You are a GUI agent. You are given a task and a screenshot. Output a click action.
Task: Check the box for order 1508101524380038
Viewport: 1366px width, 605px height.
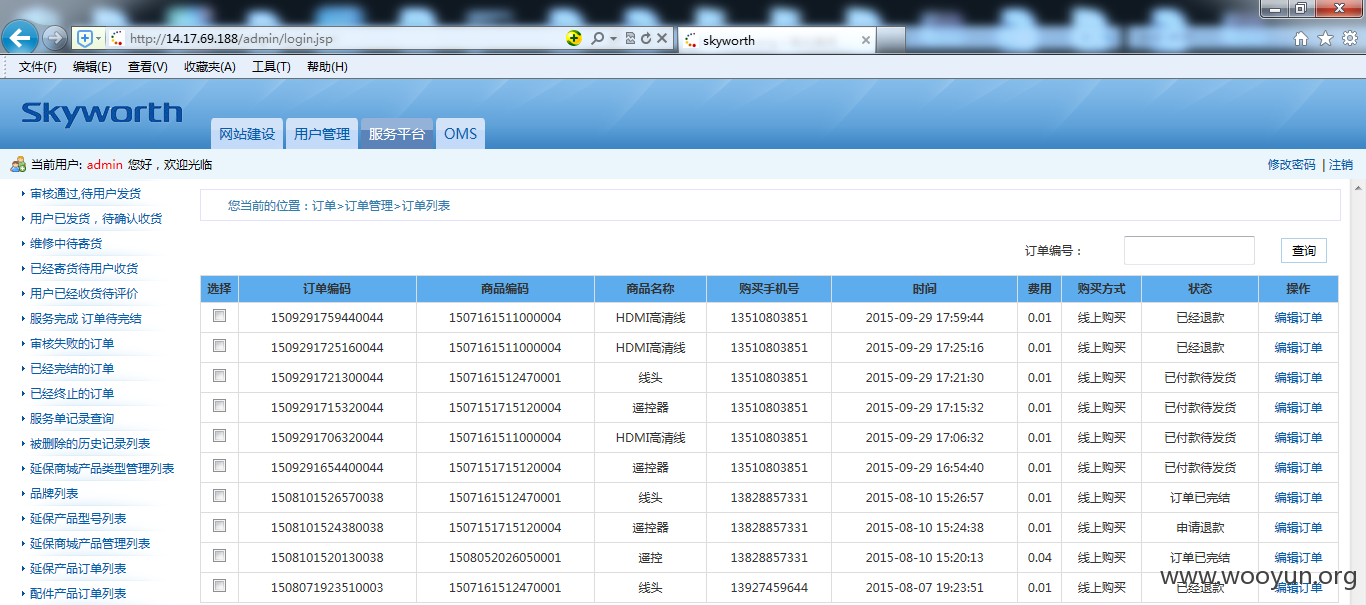[x=219, y=526]
